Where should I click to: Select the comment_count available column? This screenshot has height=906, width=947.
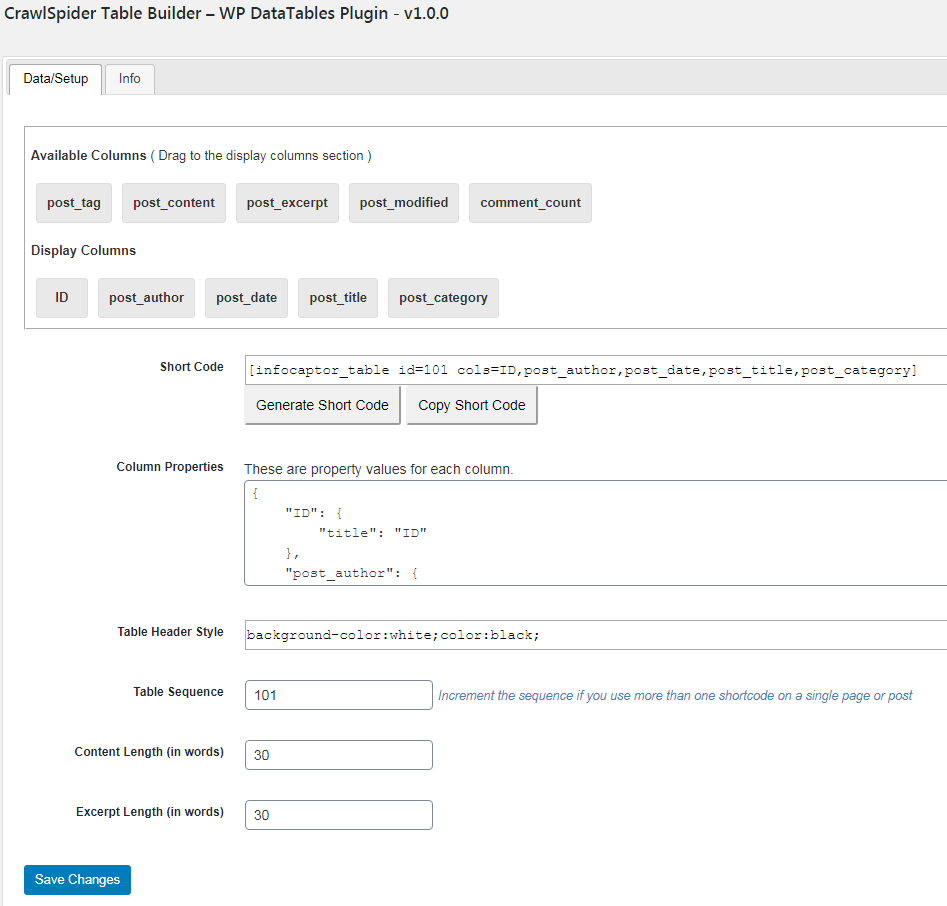530,202
